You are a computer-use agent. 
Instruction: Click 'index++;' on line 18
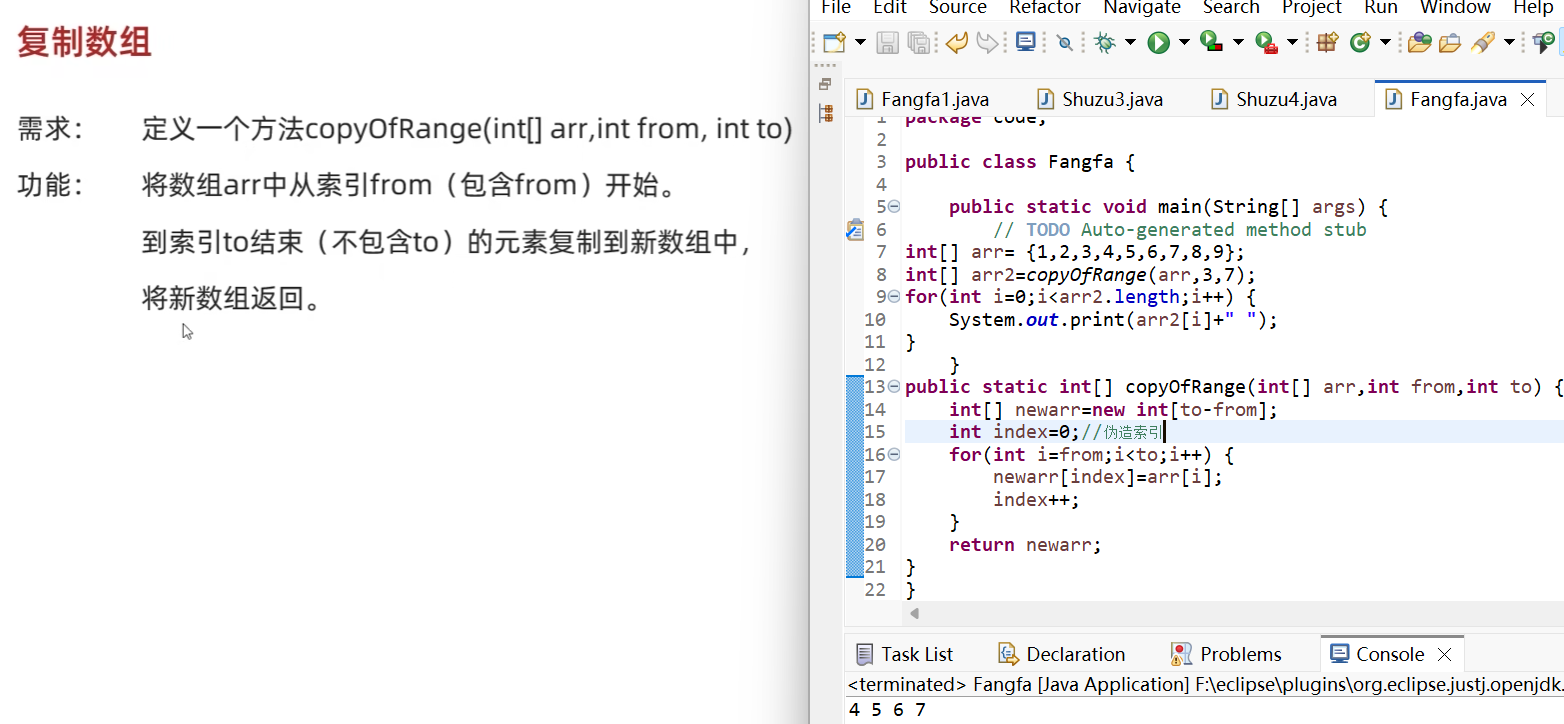(1036, 500)
